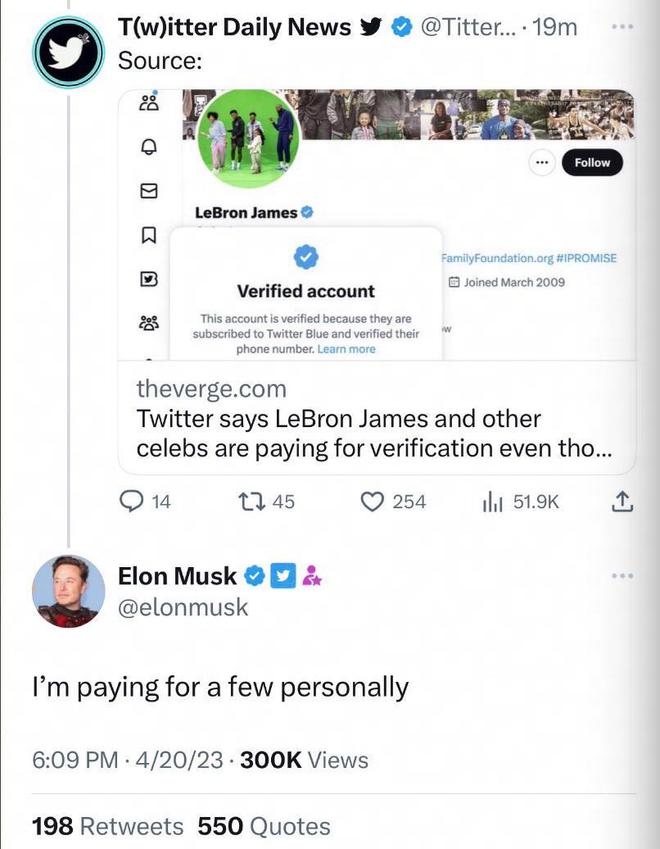Follow the LeBron James profile
The height and width of the screenshot is (849, 660).
592,163
